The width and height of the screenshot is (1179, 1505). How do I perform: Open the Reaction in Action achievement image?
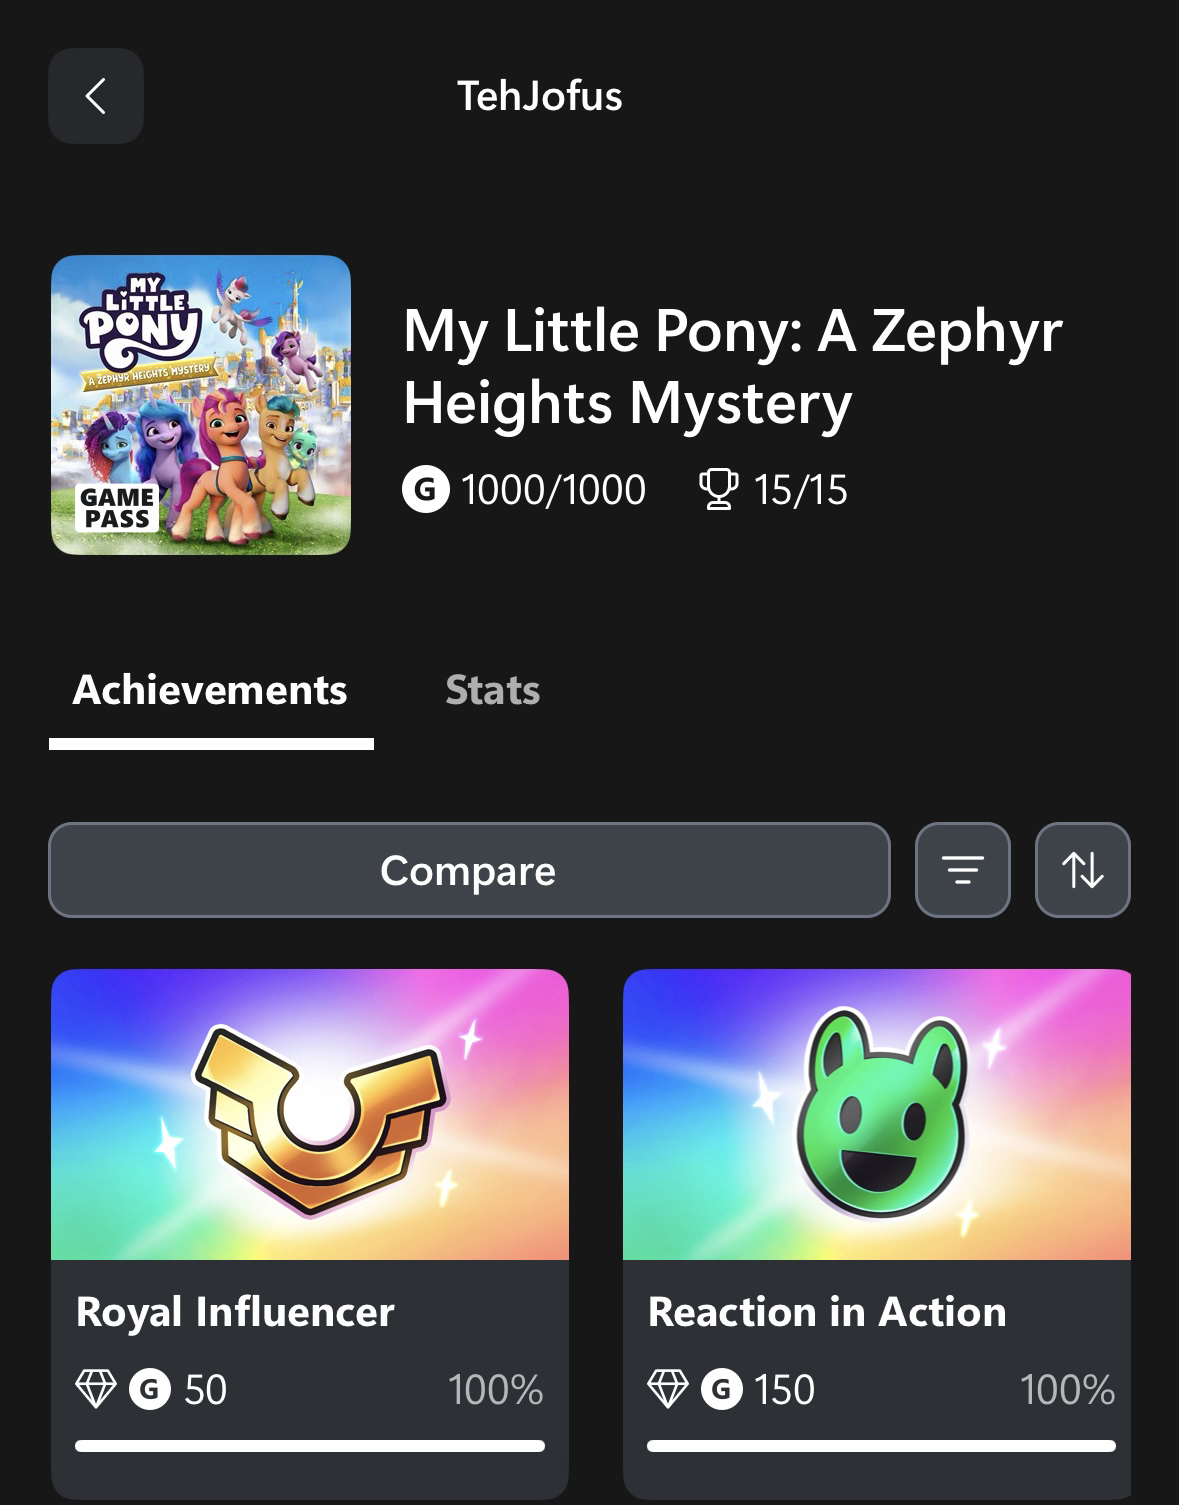(877, 1114)
